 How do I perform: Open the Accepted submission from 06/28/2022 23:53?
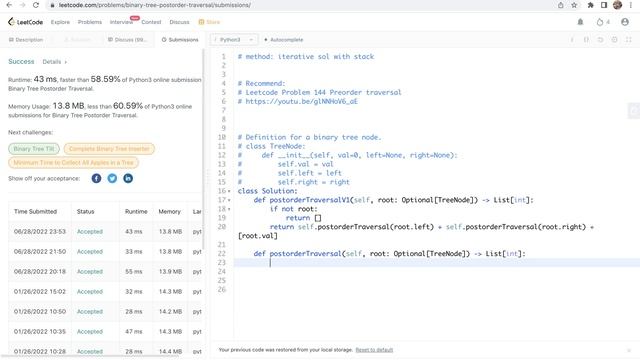pyautogui.click(x=90, y=231)
